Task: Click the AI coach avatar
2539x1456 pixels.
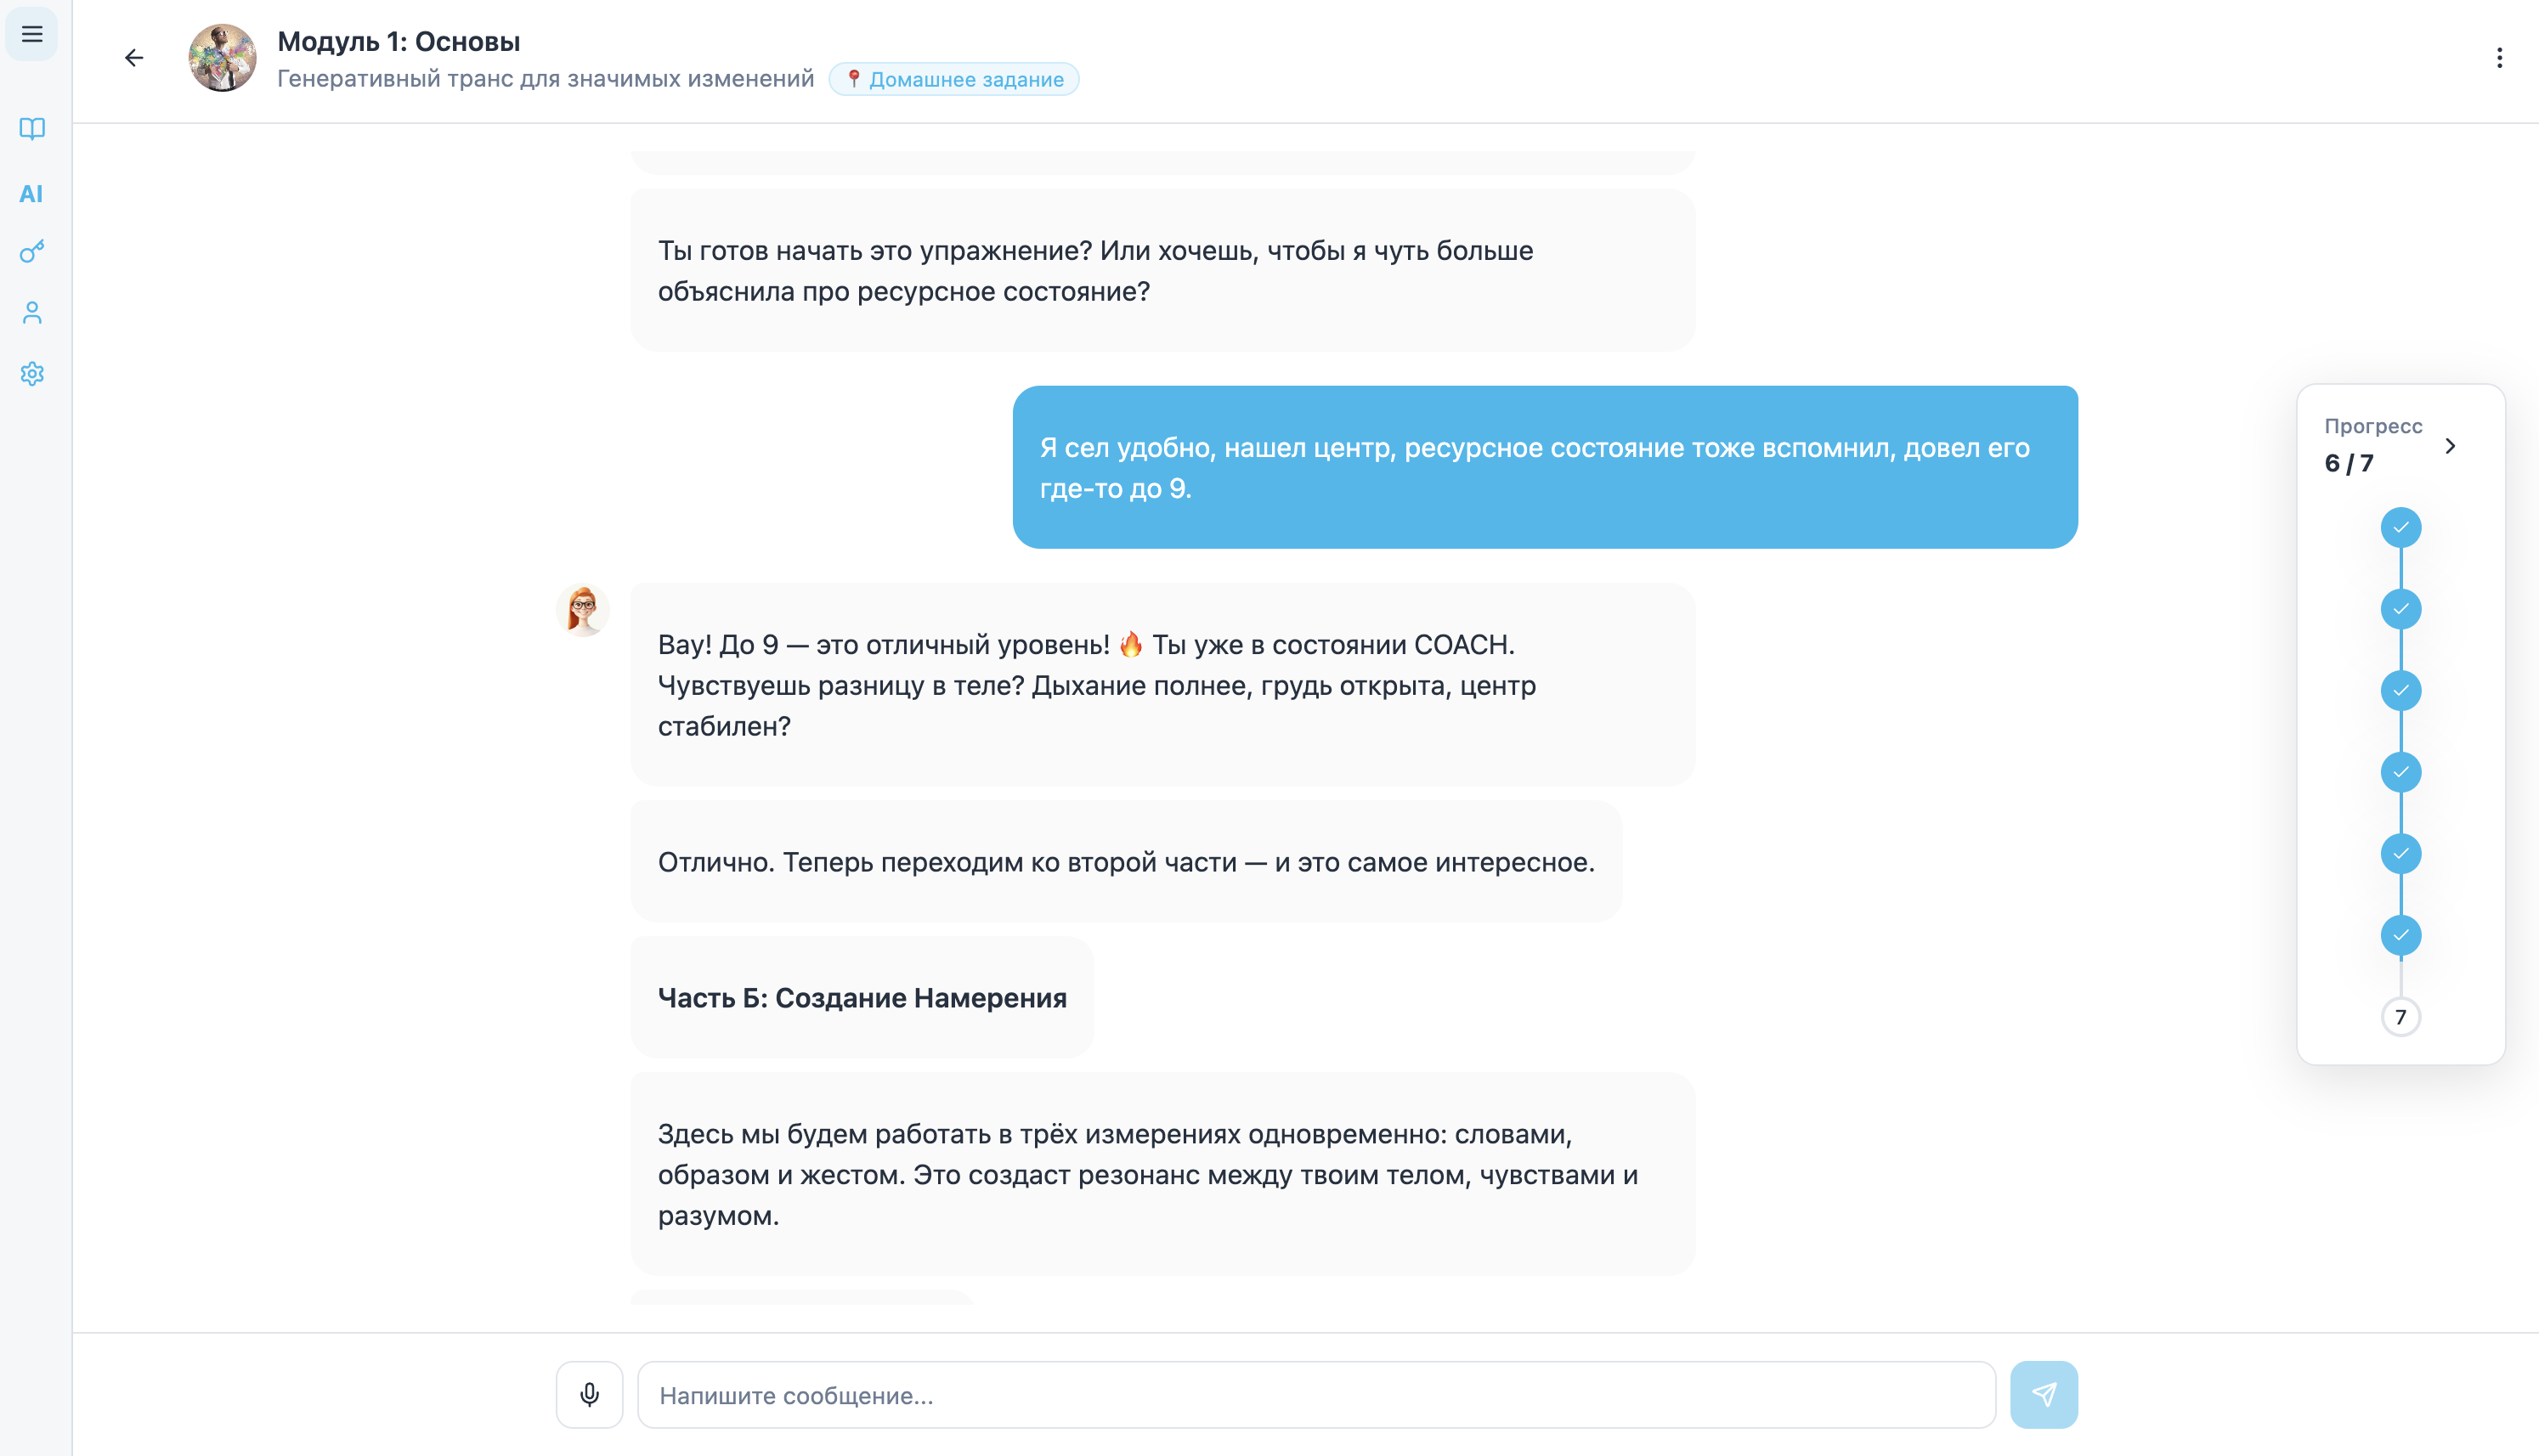Action: pos(583,609)
